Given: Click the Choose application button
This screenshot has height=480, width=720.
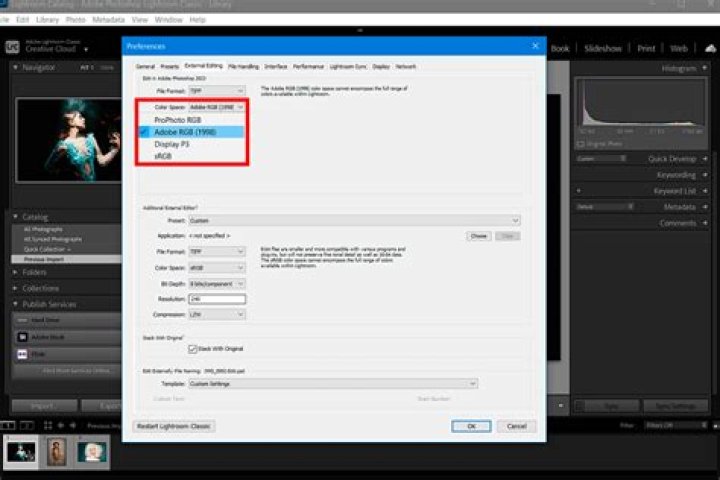Looking at the screenshot, I should pyautogui.click(x=478, y=236).
